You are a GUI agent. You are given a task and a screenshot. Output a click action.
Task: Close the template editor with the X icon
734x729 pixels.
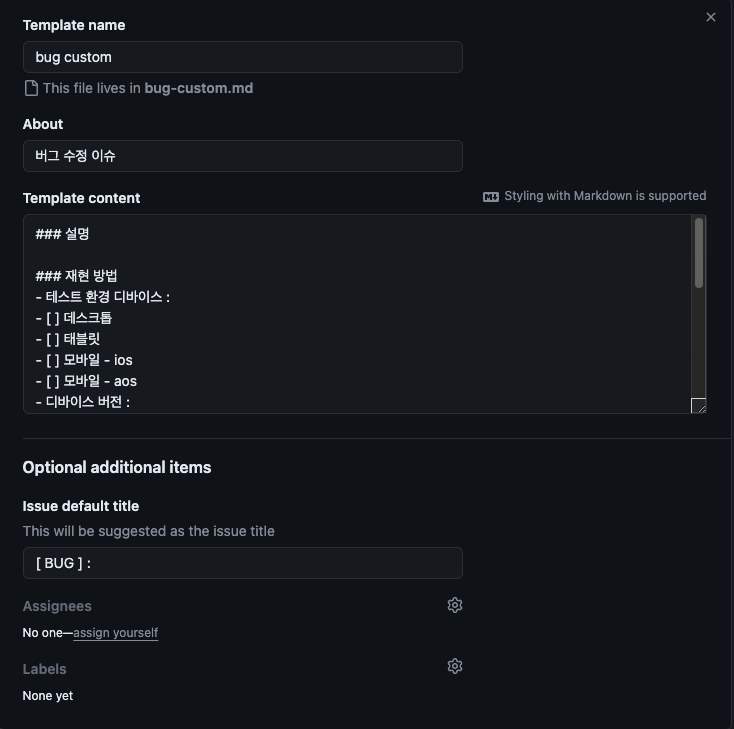pos(711,17)
